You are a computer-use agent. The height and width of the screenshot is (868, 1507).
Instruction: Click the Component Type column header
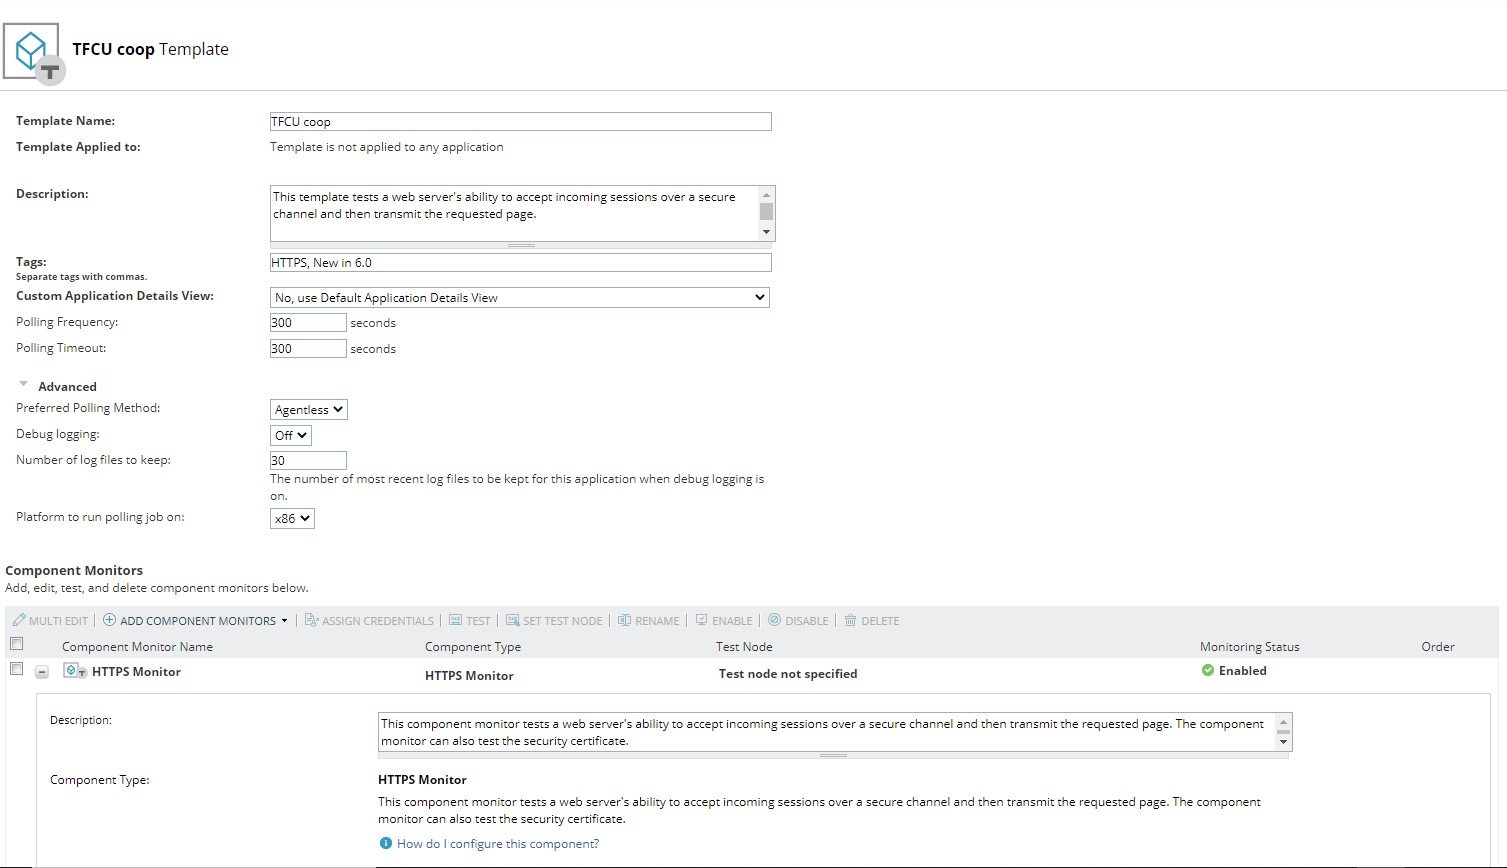tap(473, 646)
